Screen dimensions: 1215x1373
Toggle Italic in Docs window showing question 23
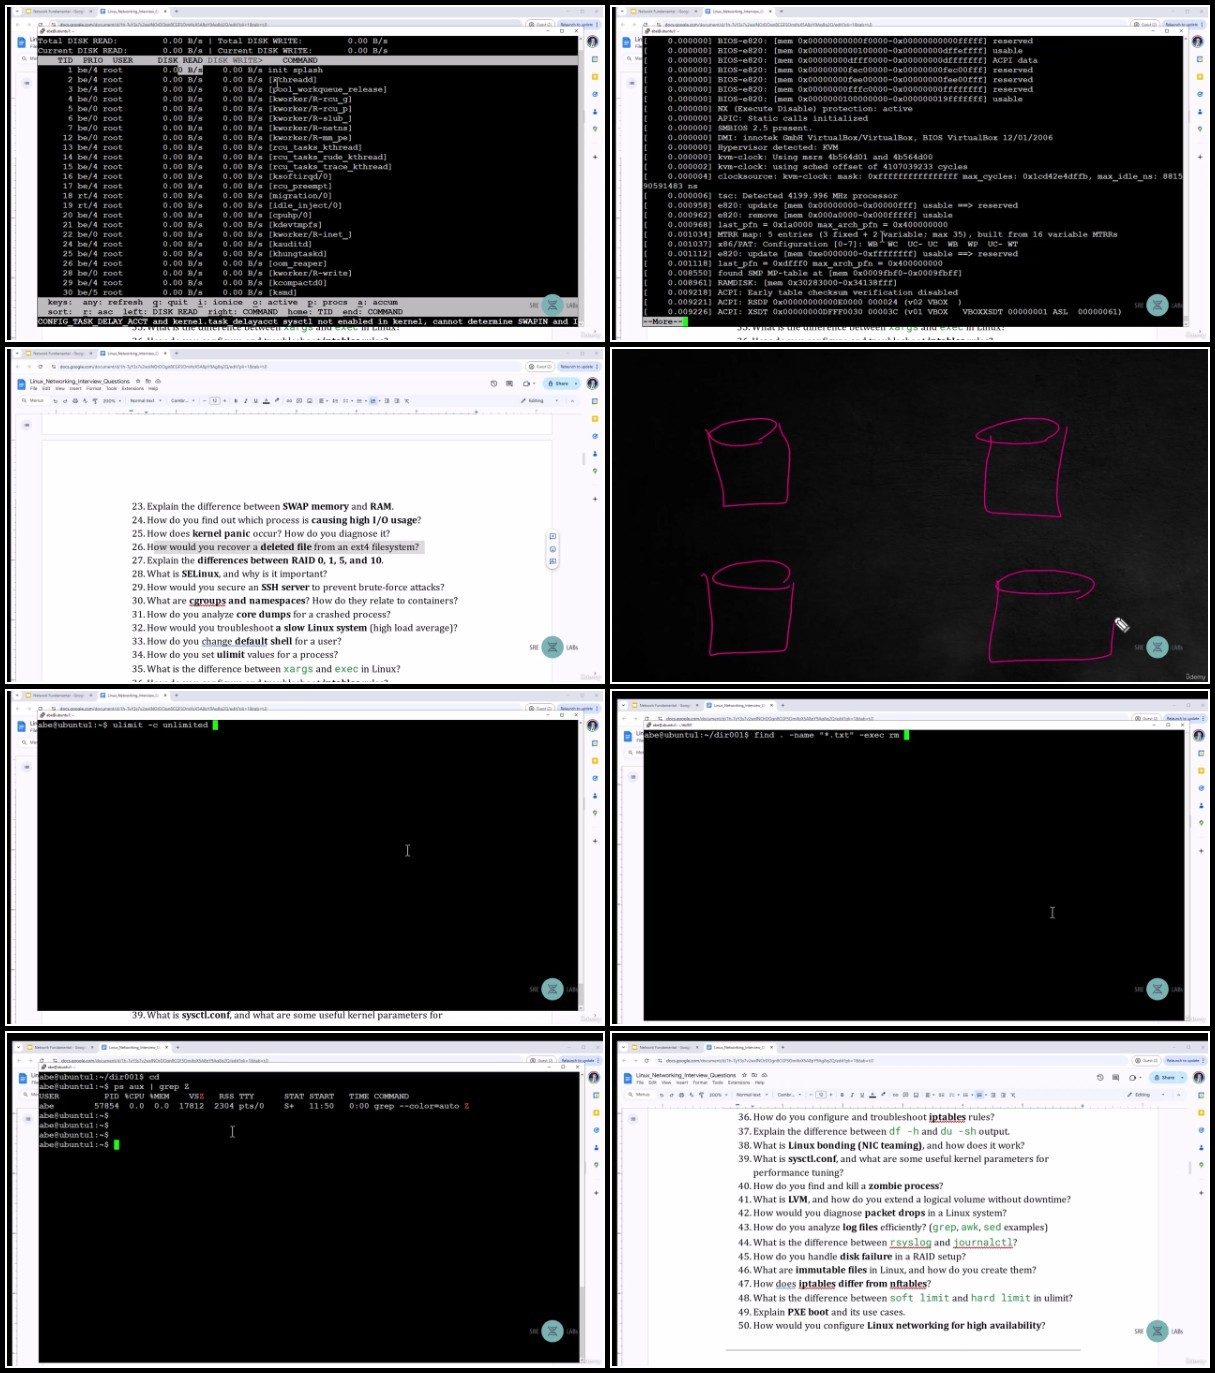tap(245, 400)
